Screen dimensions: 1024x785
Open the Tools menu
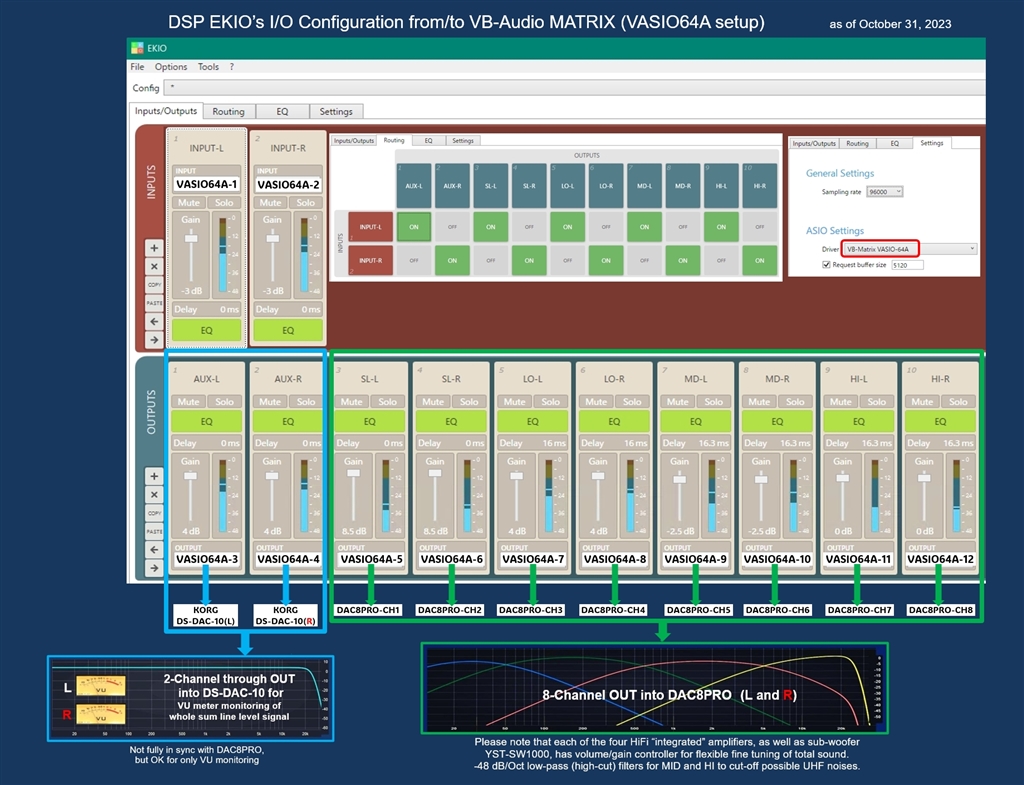pos(208,67)
